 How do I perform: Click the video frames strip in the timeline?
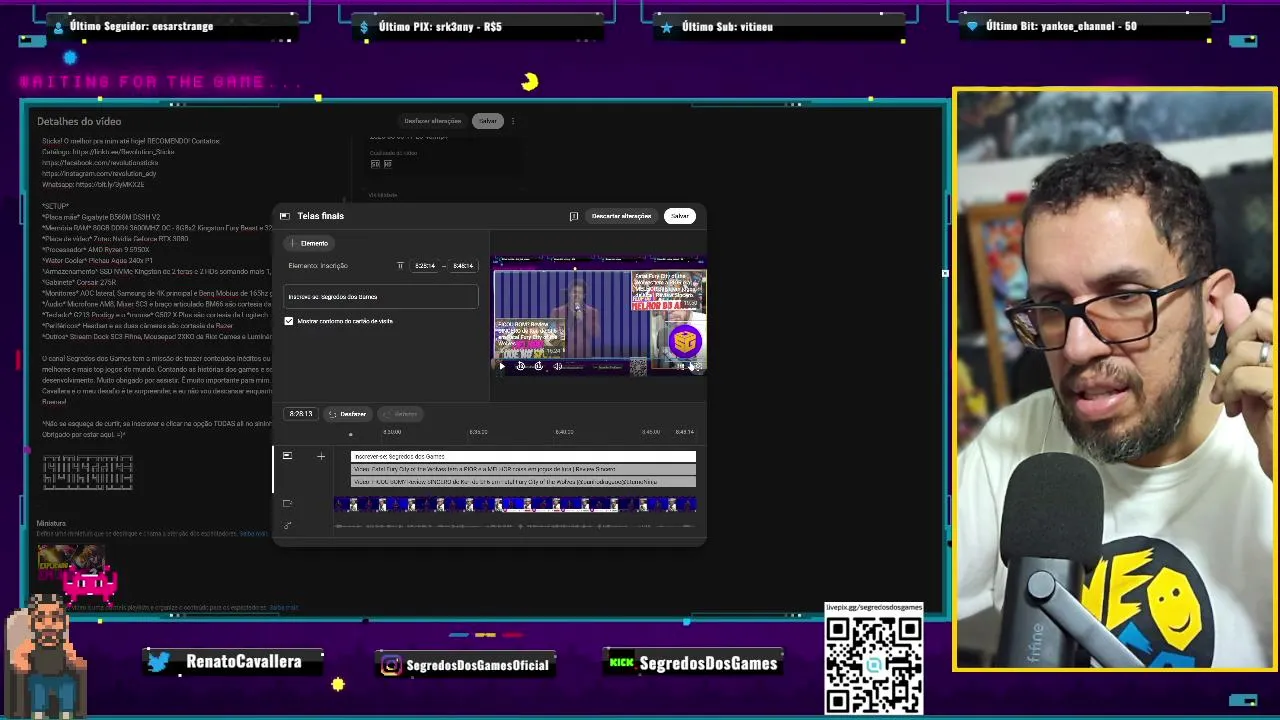coord(515,505)
